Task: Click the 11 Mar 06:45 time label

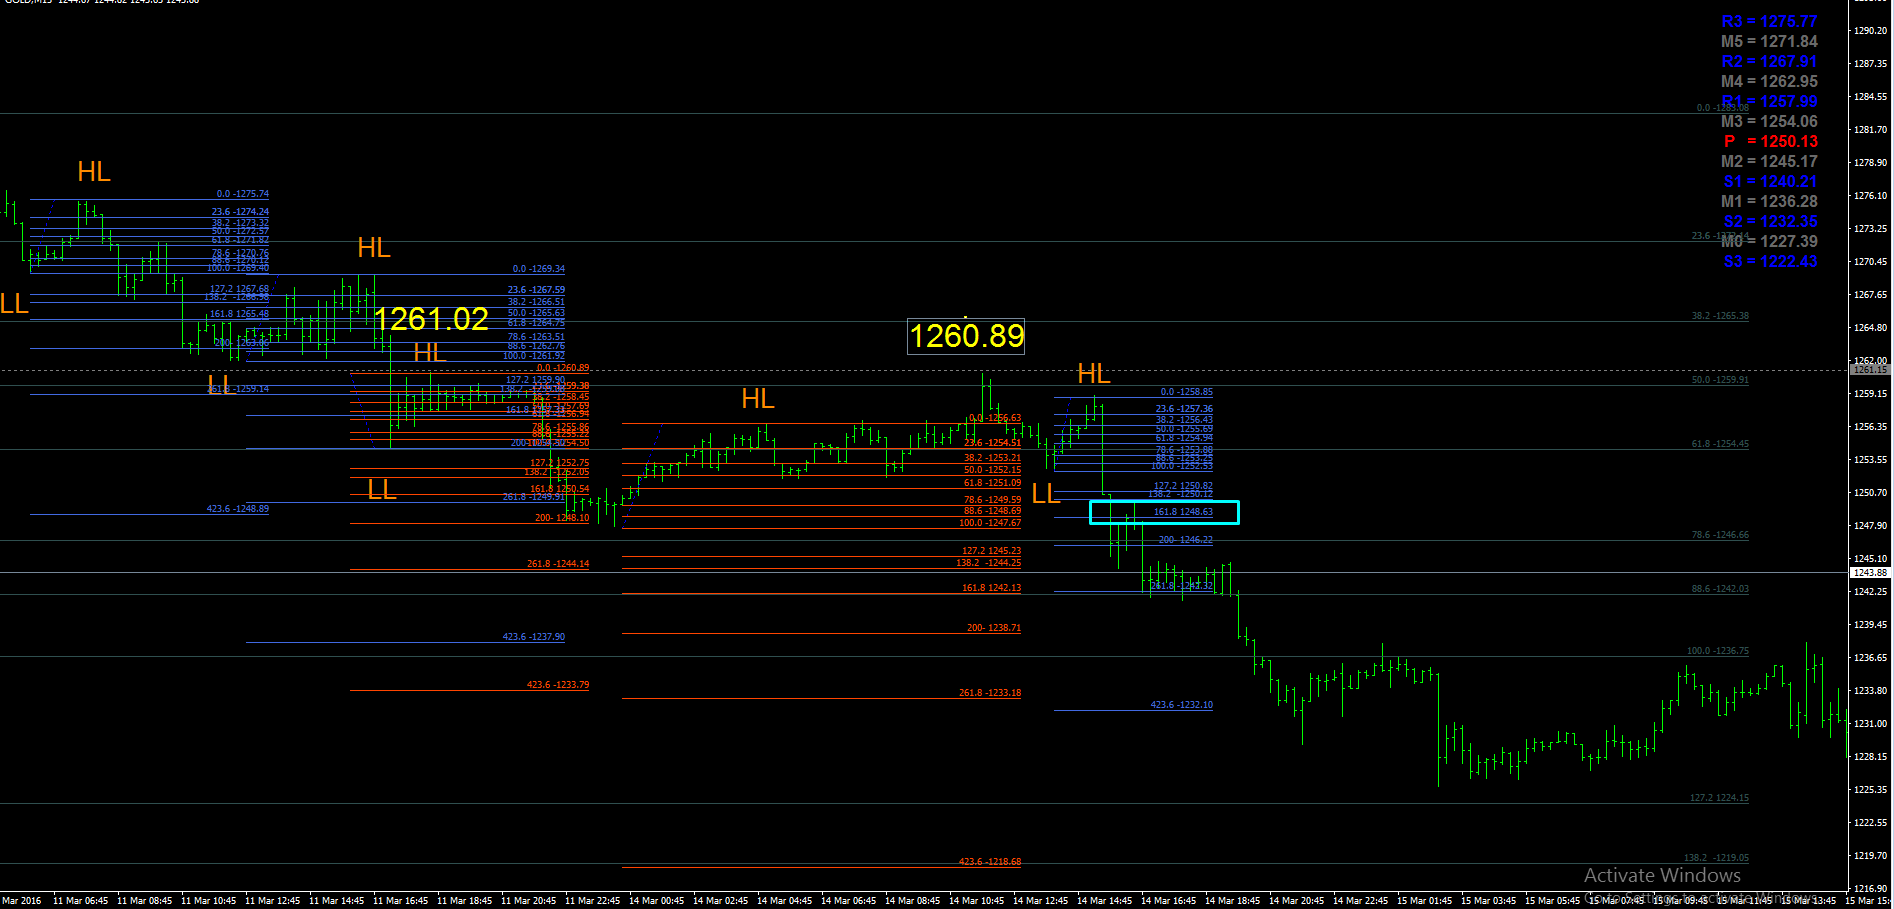Action: pos(81,901)
